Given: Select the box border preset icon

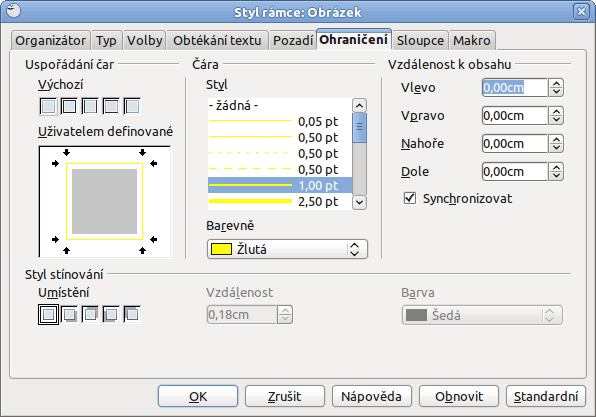Looking at the screenshot, I should pyautogui.click(x=69, y=106).
